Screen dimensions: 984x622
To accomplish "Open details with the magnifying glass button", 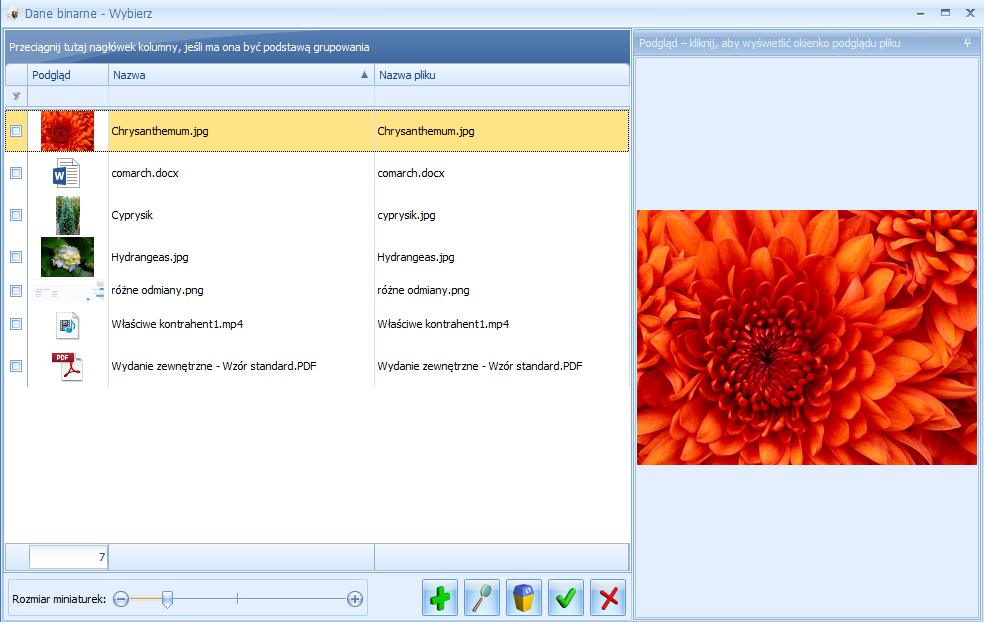I will point(482,598).
